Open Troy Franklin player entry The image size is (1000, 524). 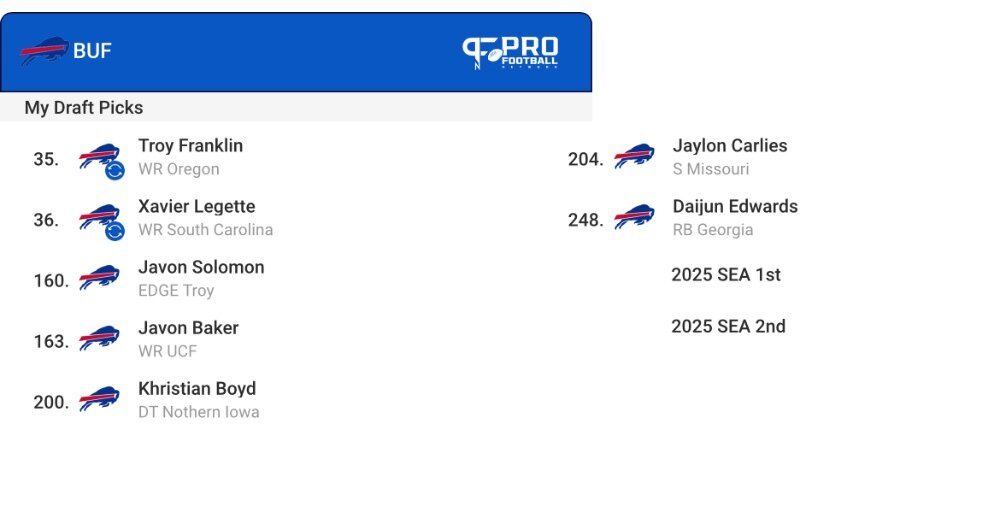coord(190,157)
